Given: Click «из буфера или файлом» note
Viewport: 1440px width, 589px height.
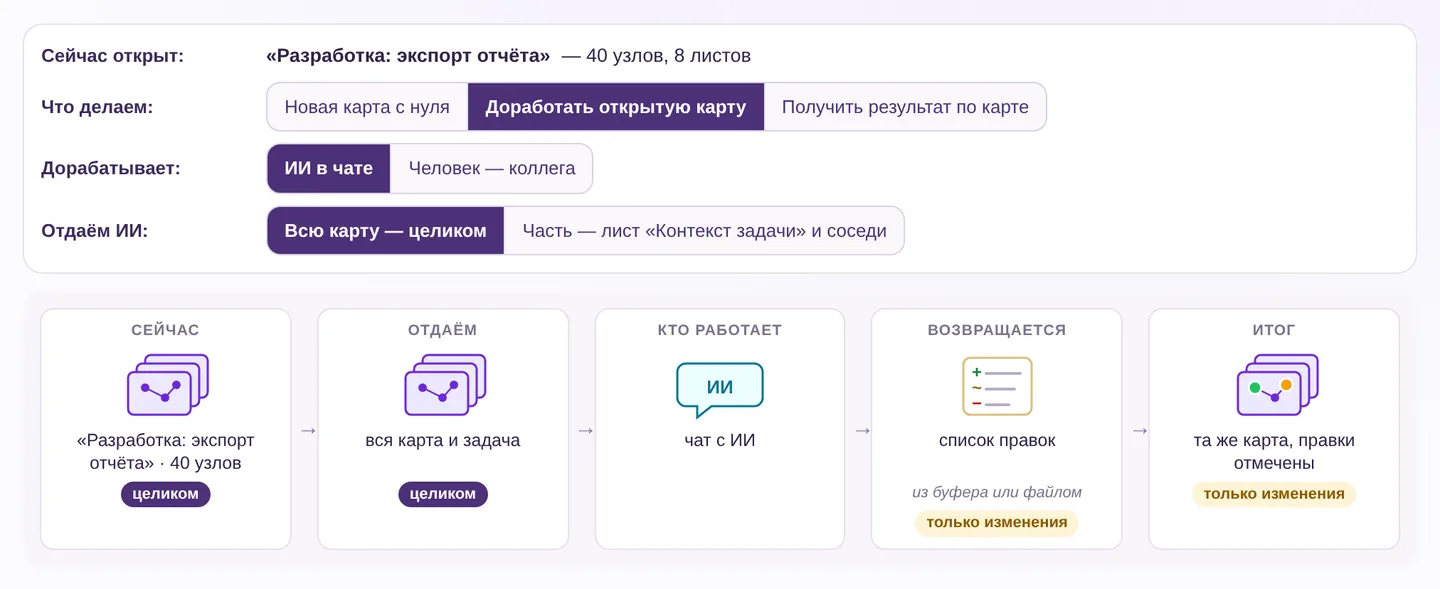Looking at the screenshot, I should click(997, 492).
